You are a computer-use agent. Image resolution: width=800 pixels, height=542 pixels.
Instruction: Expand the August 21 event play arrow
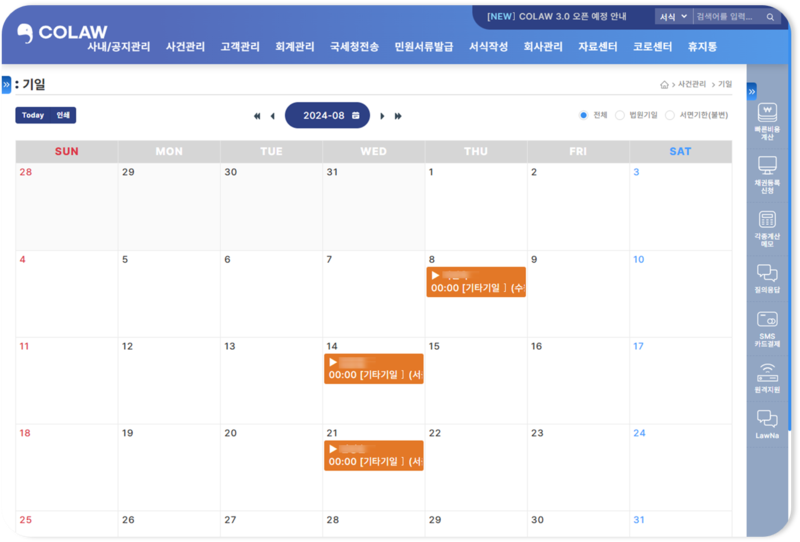click(x=333, y=449)
